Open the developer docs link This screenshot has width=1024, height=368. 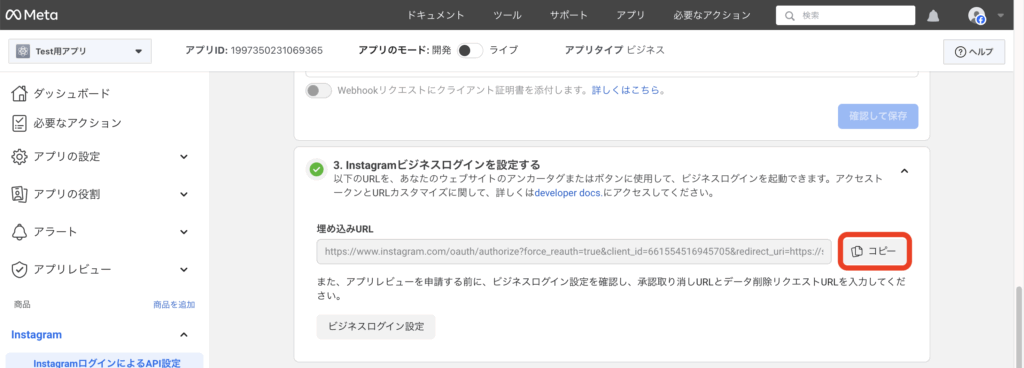(x=568, y=194)
